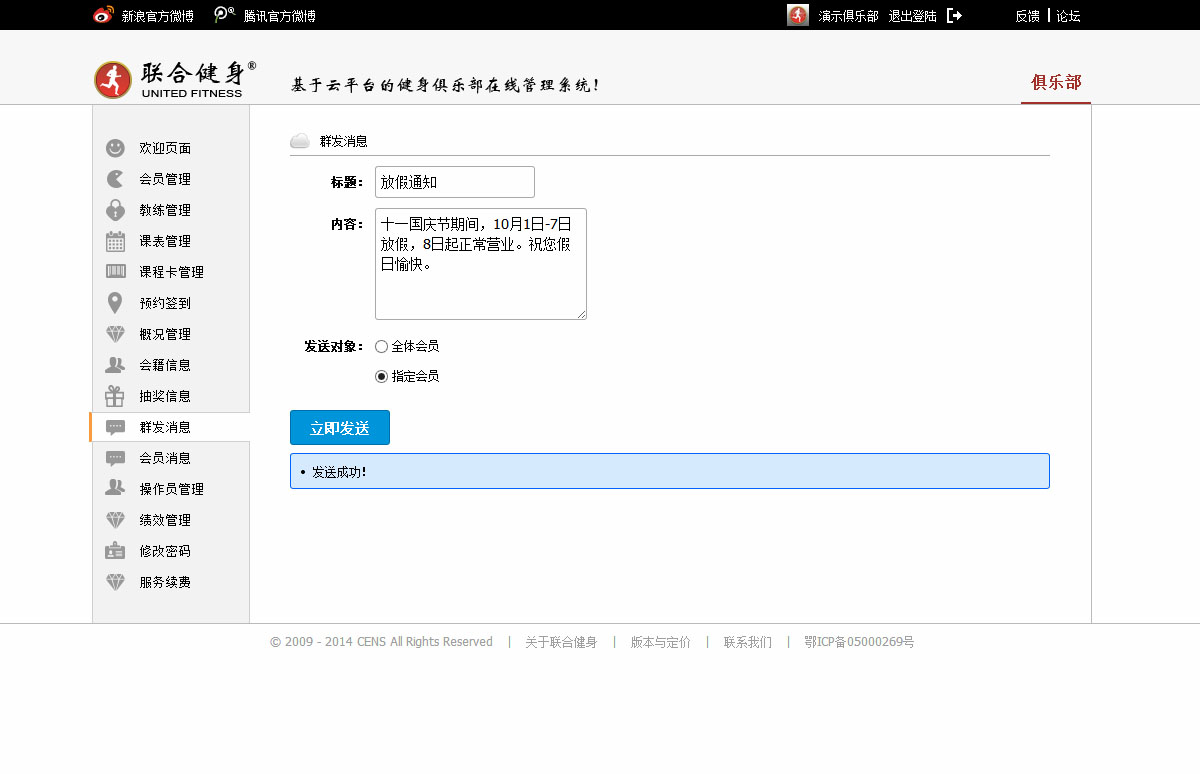Click the Sina Weibo logo icon
This screenshot has height=774, width=1200.
[x=104, y=15]
